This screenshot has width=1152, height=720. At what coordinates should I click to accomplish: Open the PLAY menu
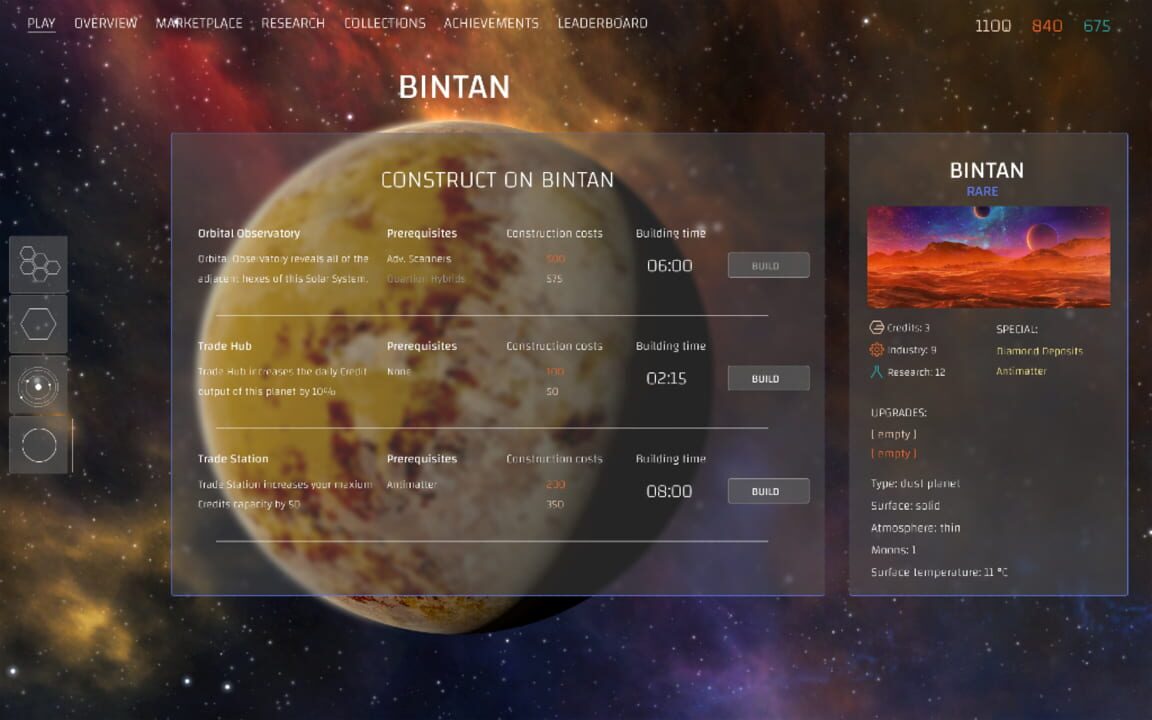41,22
